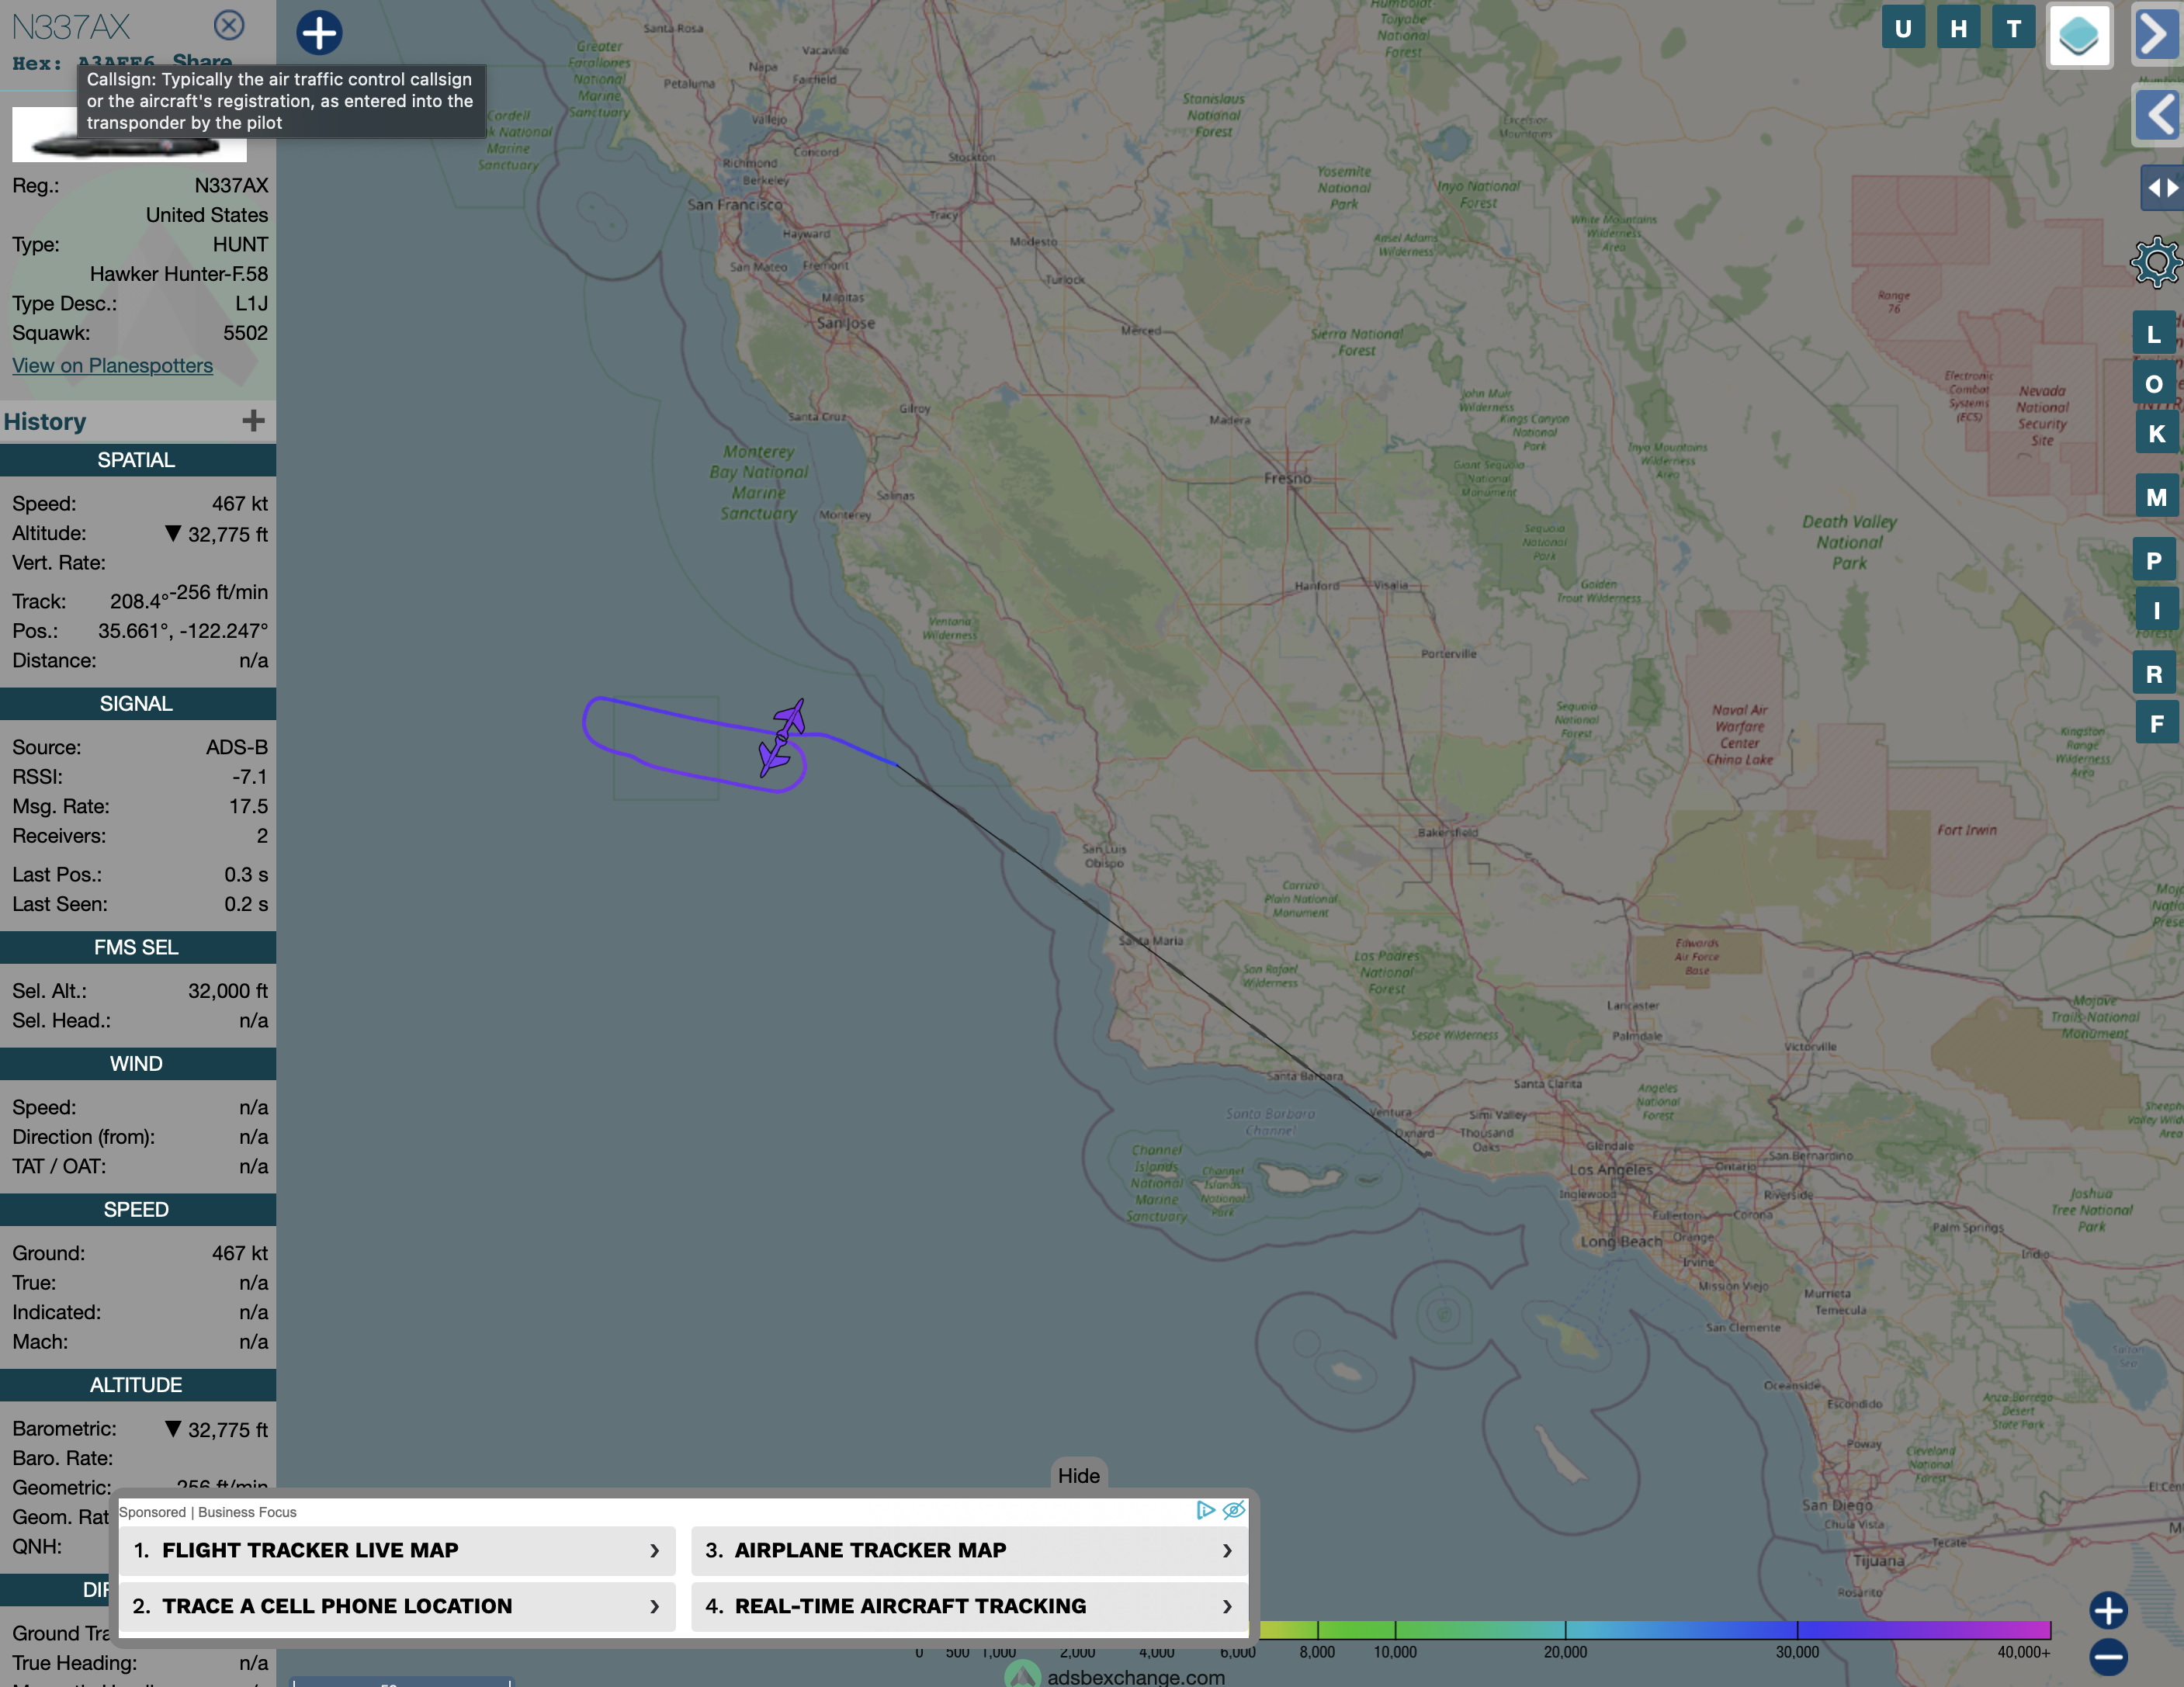Click the FMS SEL section header
The height and width of the screenshot is (1687, 2184).
[x=137, y=947]
